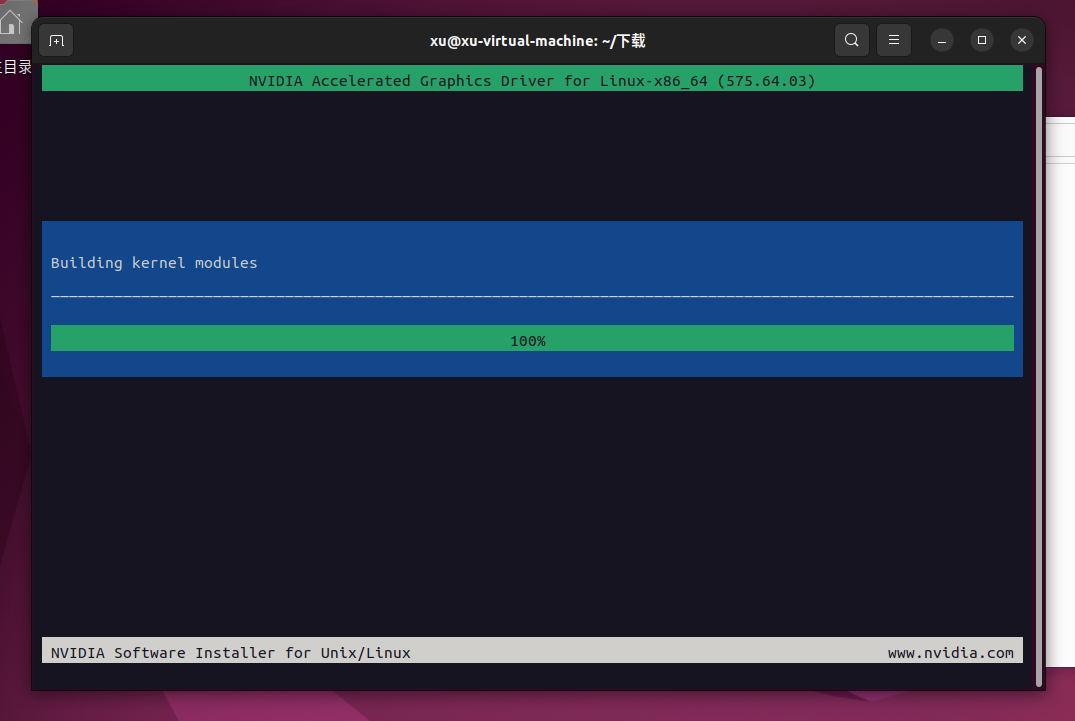Click the terminal vertical scrollbar
Viewport: 1075px width, 721px height.
click(1039, 376)
